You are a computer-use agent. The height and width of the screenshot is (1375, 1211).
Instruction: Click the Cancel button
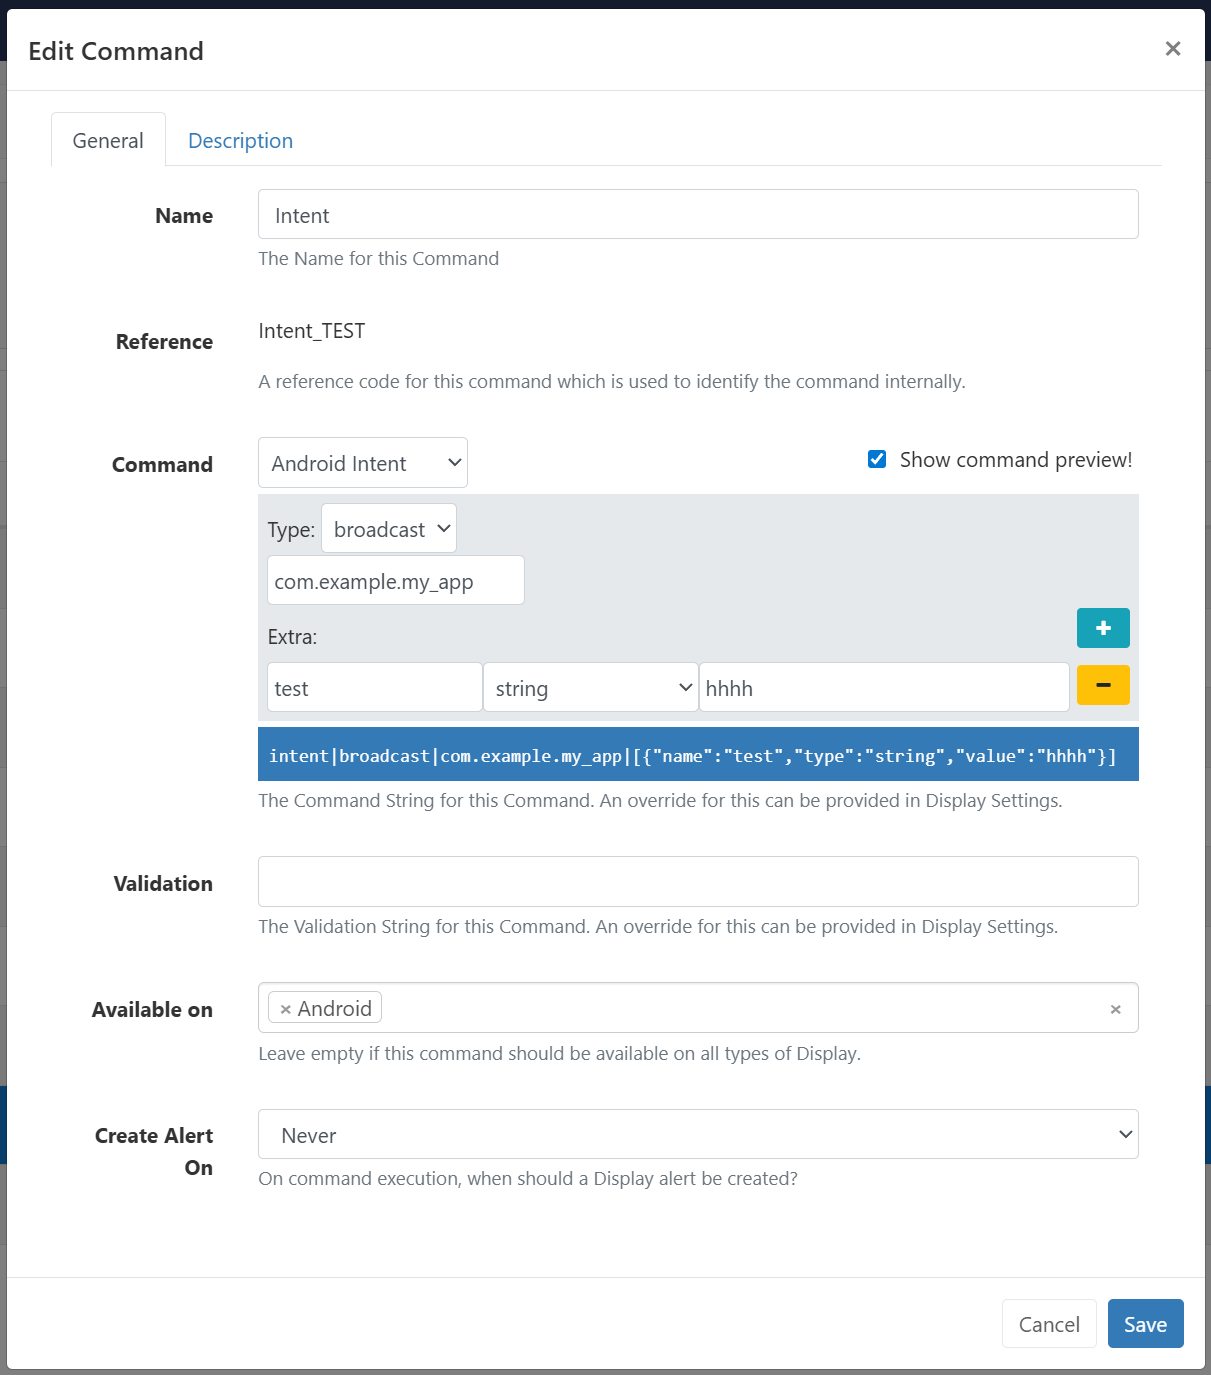(x=1049, y=1324)
